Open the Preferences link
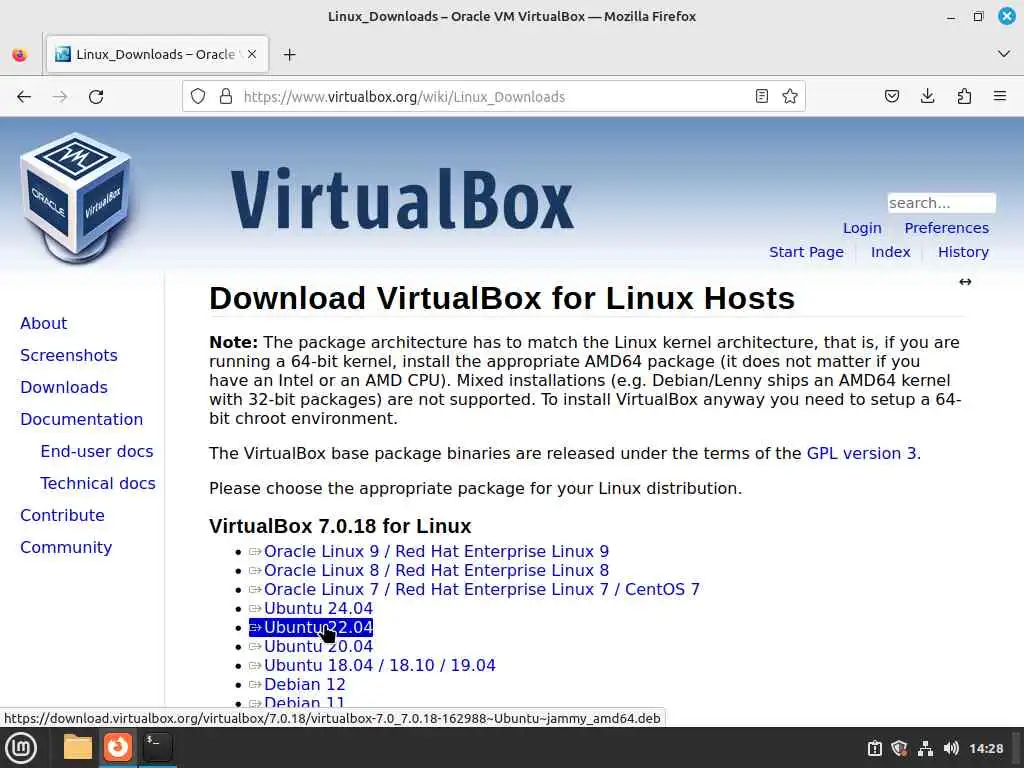 pyautogui.click(x=946, y=228)
